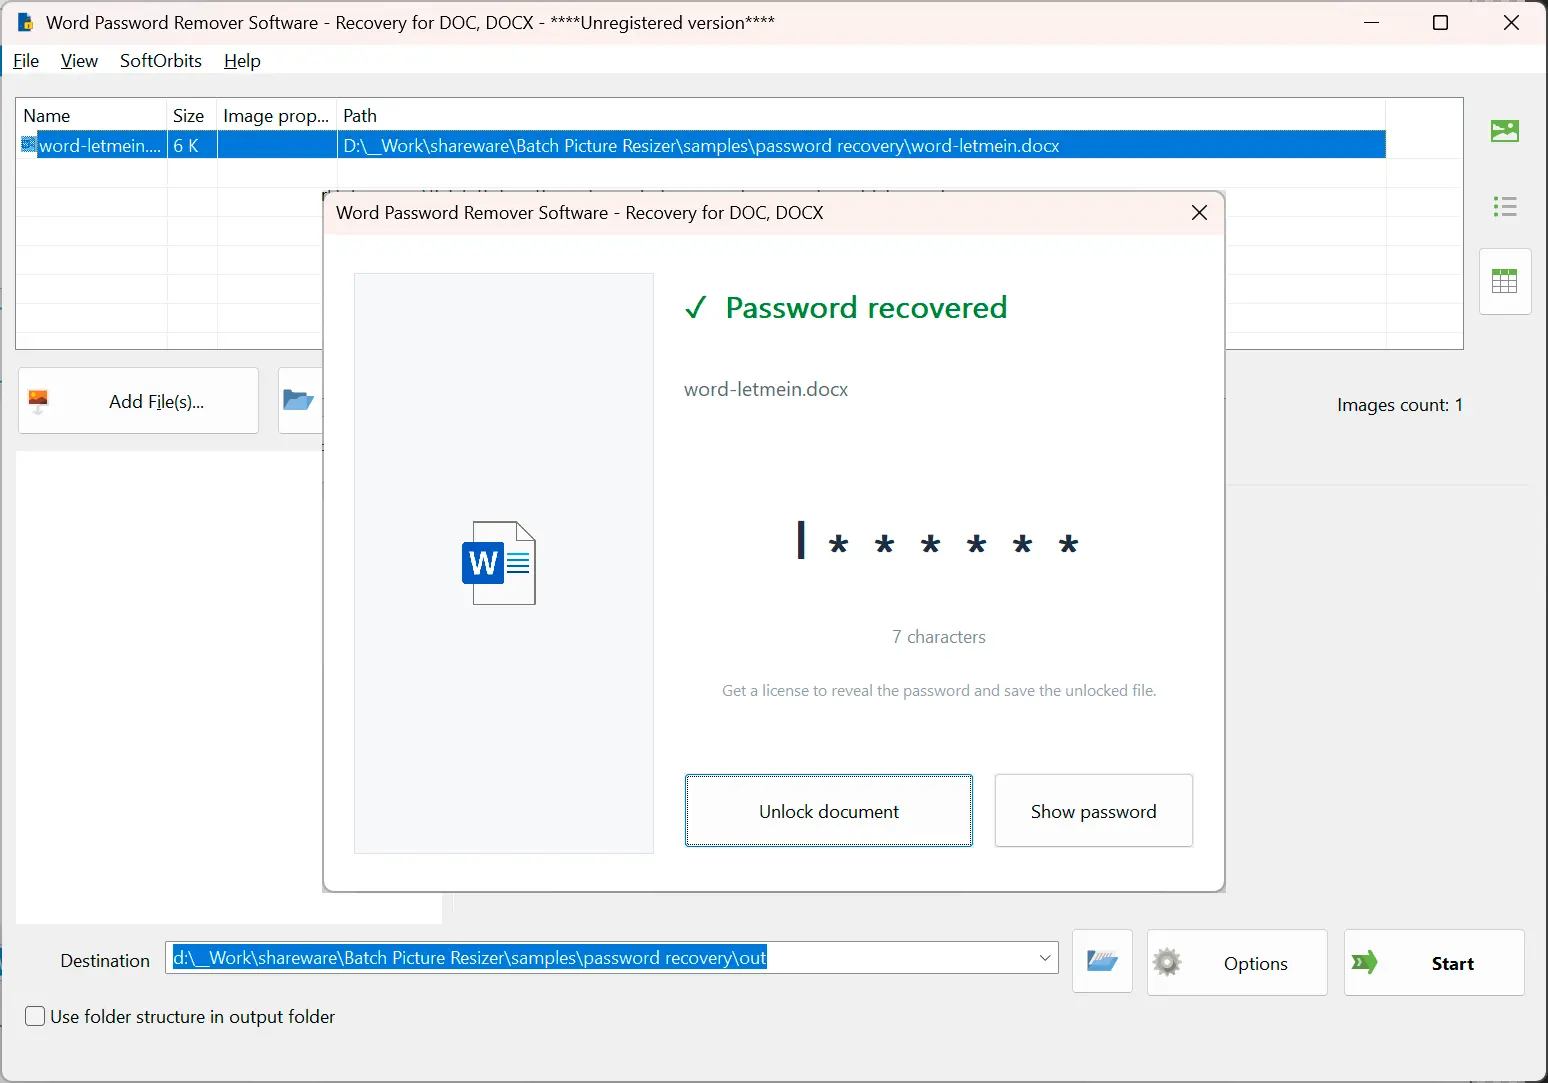The height and width of the screenshot is (1083, 1548).
Task: Open the Help menu
Action: pos(242,61)
